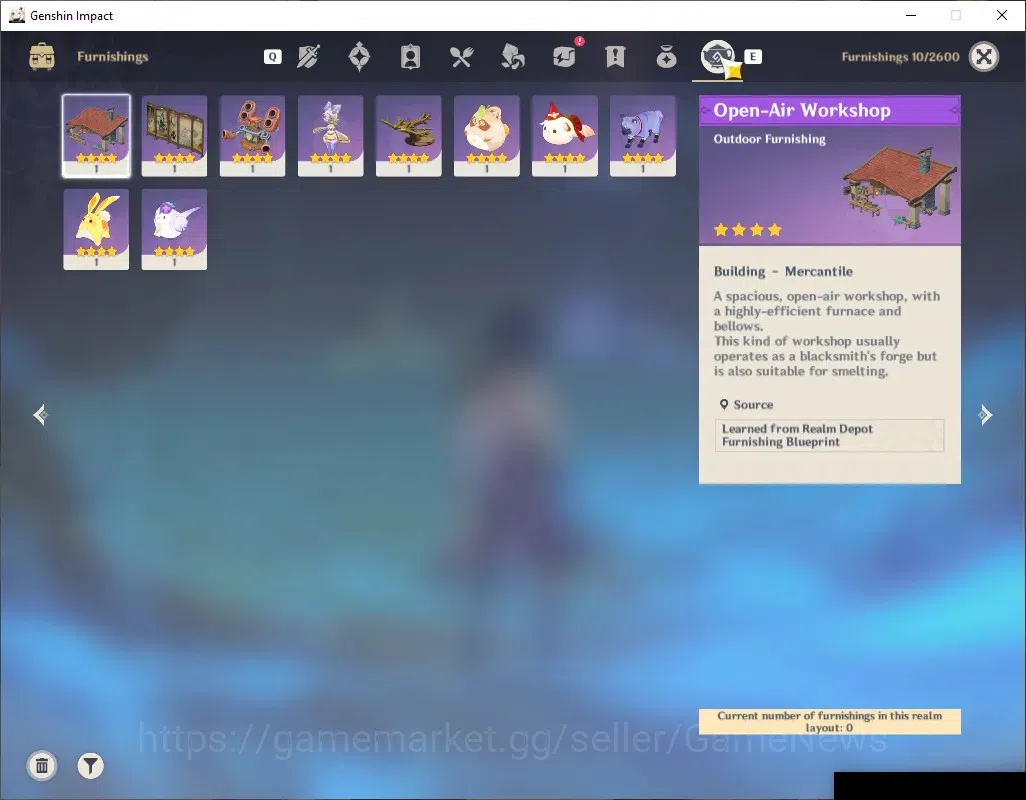Open the Precious Items tab
This screenshot has height=800, width=1026.
coord(666,57)
